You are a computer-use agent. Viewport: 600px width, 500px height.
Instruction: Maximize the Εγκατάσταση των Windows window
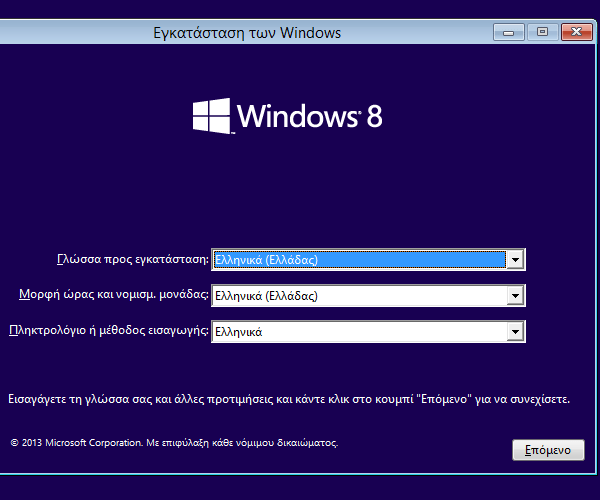coord(542,32)
